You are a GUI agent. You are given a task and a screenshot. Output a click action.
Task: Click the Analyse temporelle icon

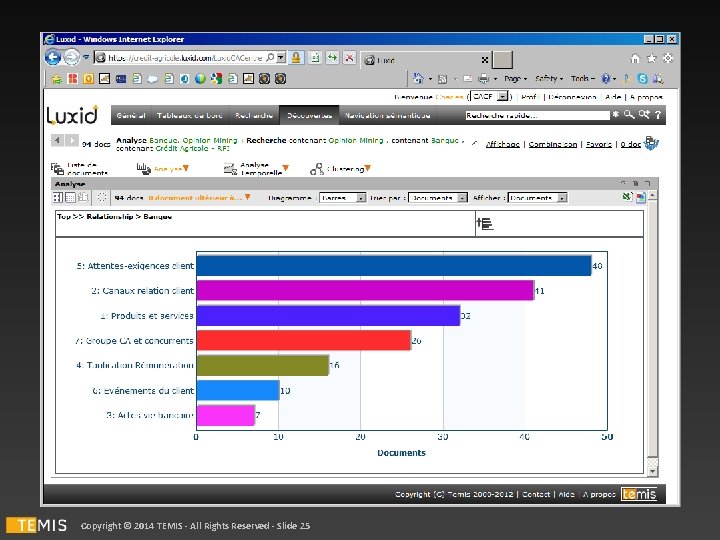click(230, 169)
